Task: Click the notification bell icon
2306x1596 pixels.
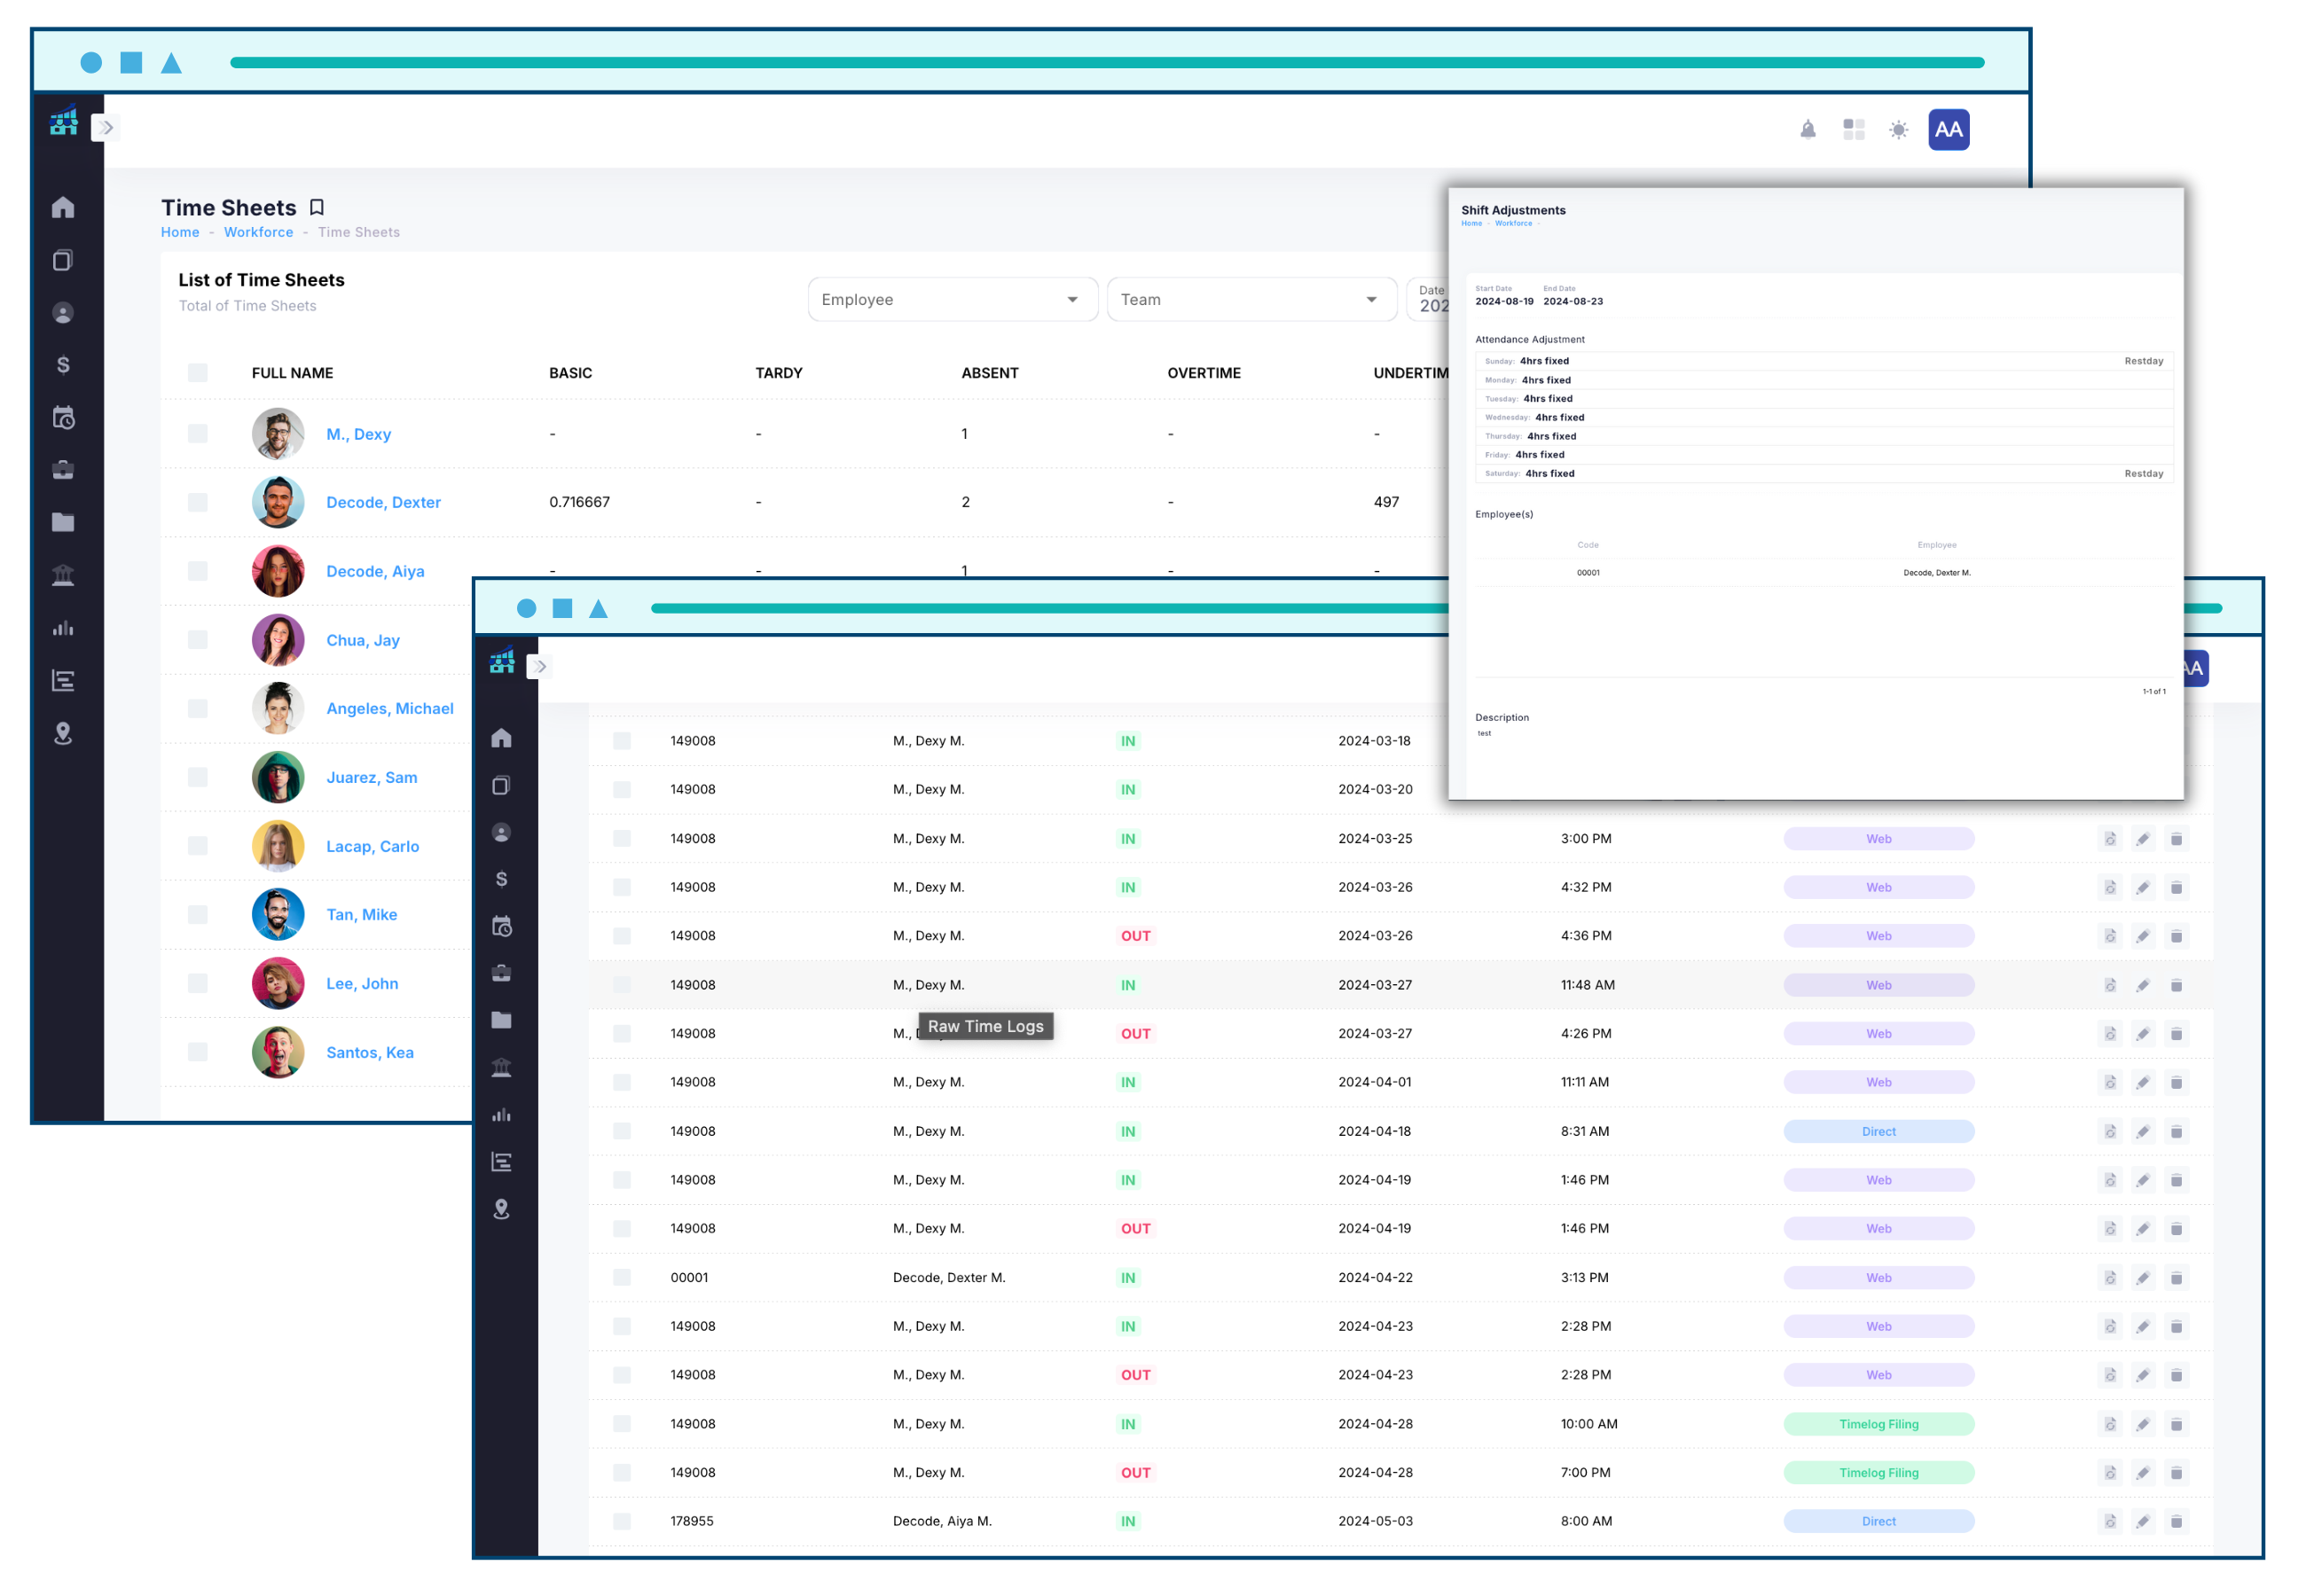Action: click(x=1807, y=130)
